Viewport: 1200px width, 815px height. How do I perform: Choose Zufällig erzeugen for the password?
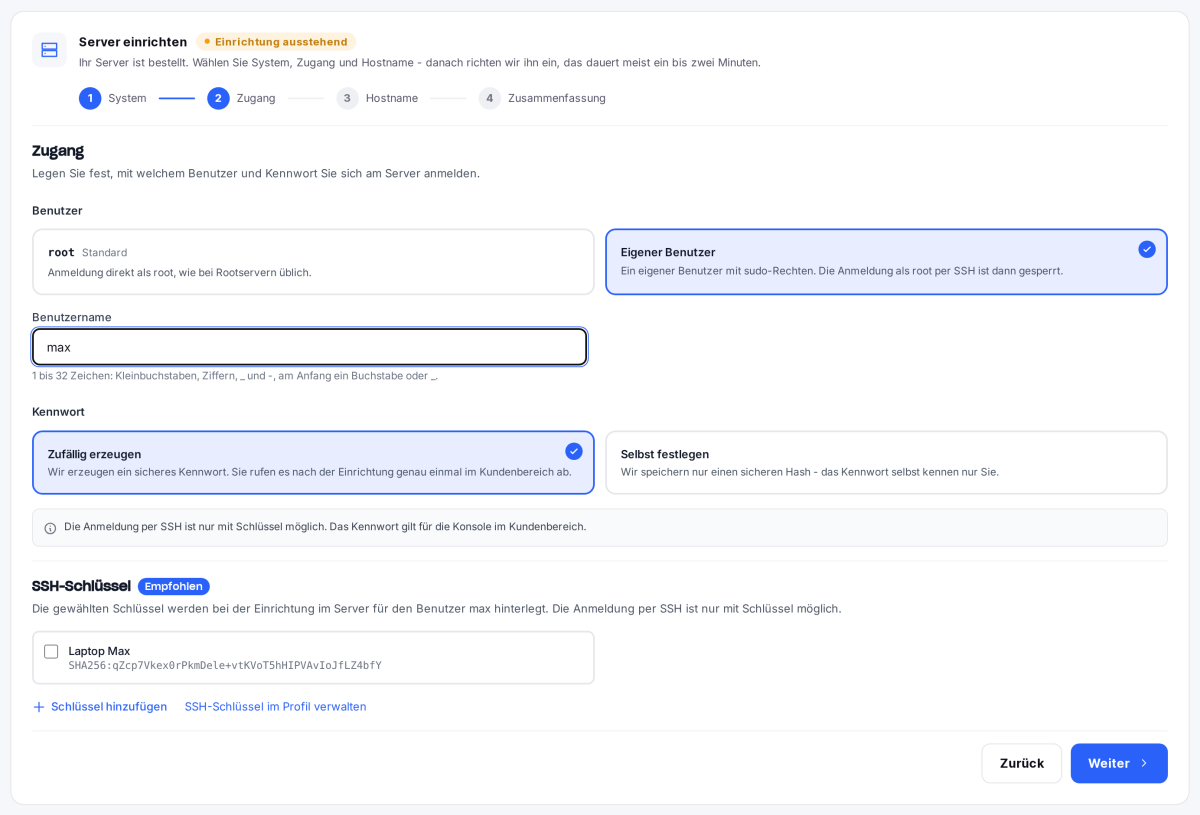click(313, 463)
